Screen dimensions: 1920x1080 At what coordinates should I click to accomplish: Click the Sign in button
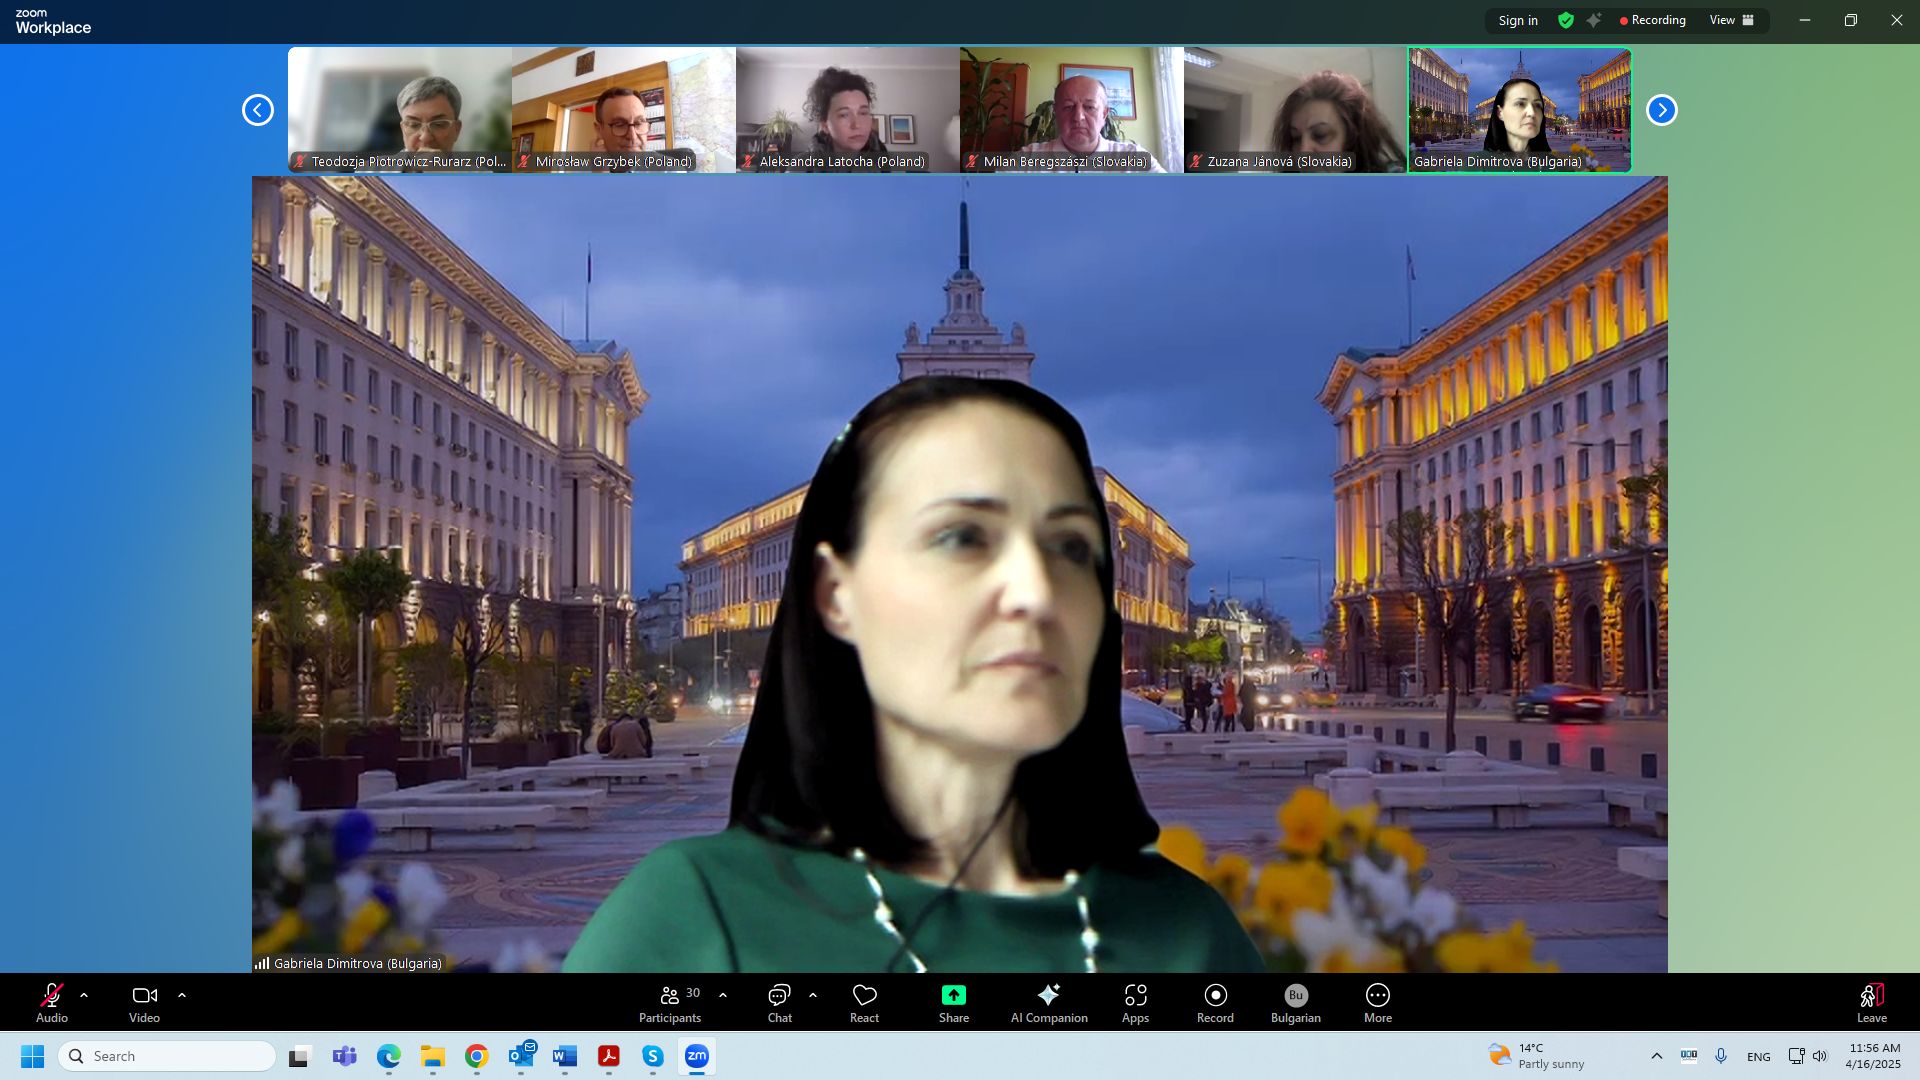(x=1517, y=20)
